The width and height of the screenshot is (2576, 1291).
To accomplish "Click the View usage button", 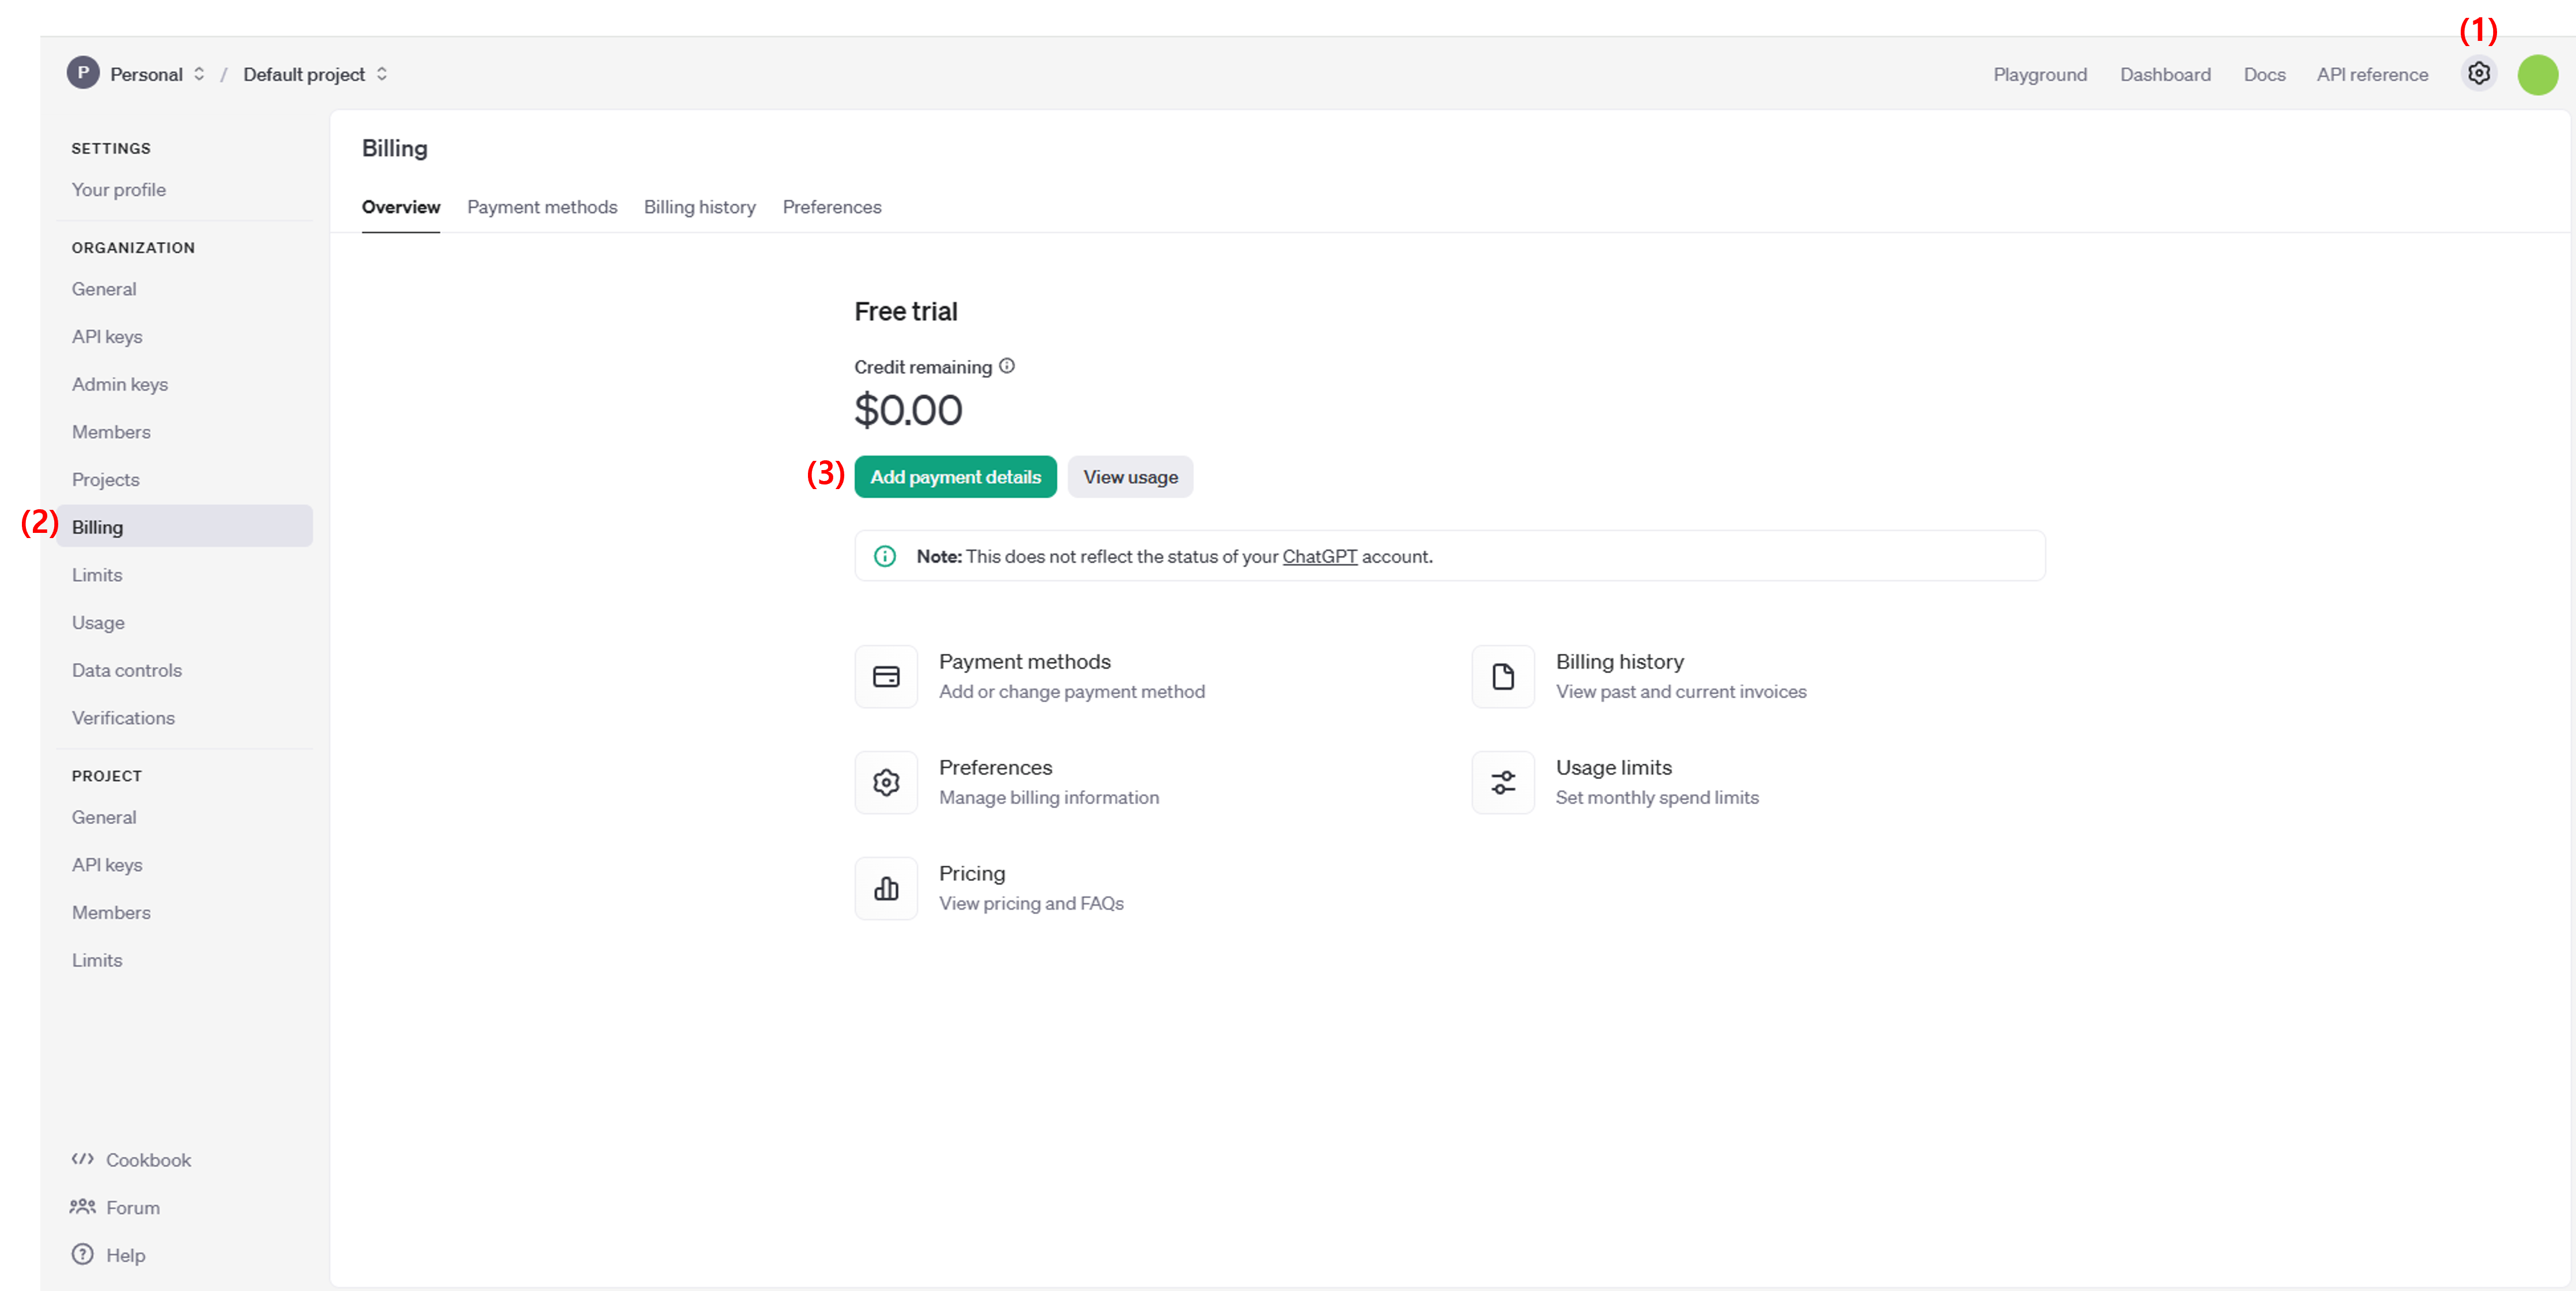I will tap(1130, 477).
